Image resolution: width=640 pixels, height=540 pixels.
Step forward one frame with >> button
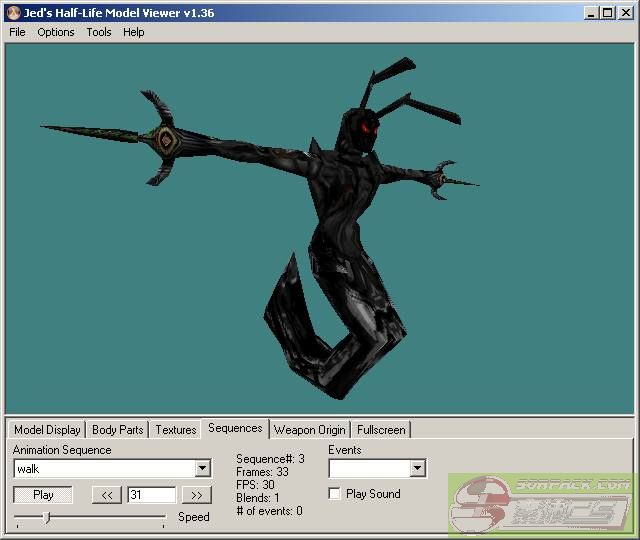click(196, 495)
